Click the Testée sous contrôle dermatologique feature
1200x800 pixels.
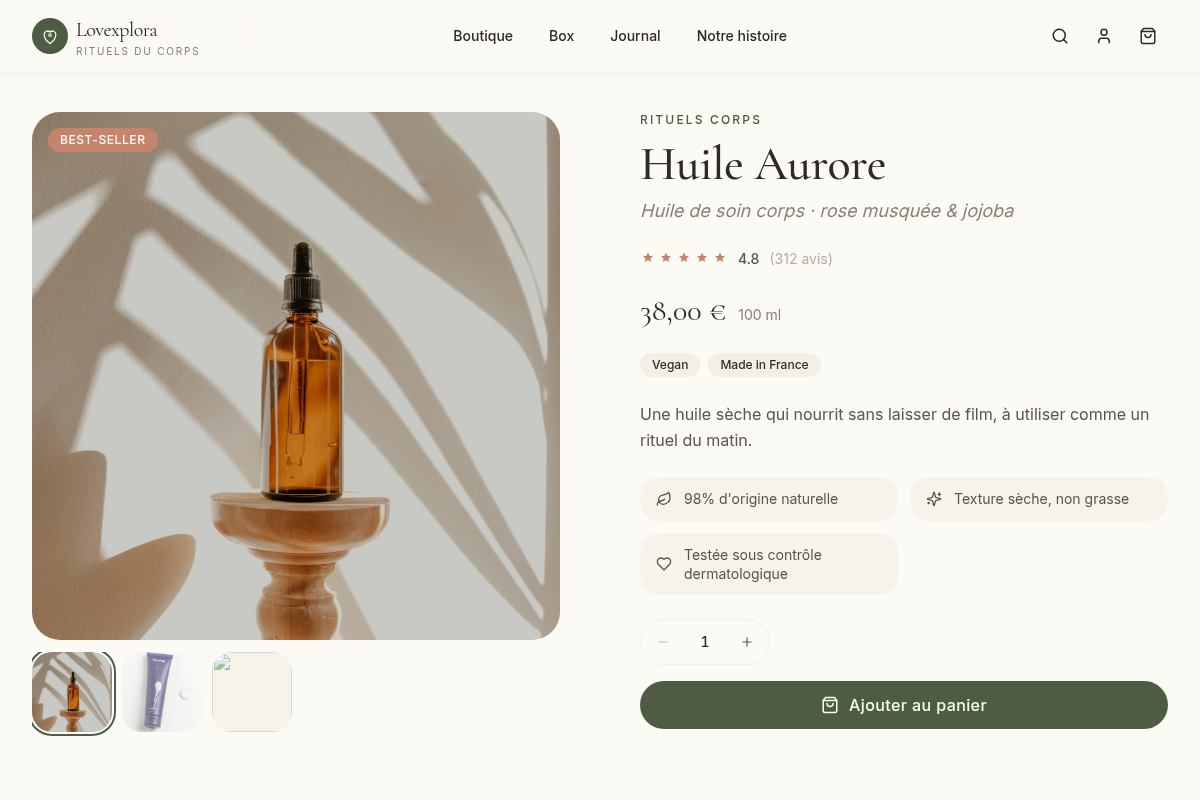click(x=769, y=564)
